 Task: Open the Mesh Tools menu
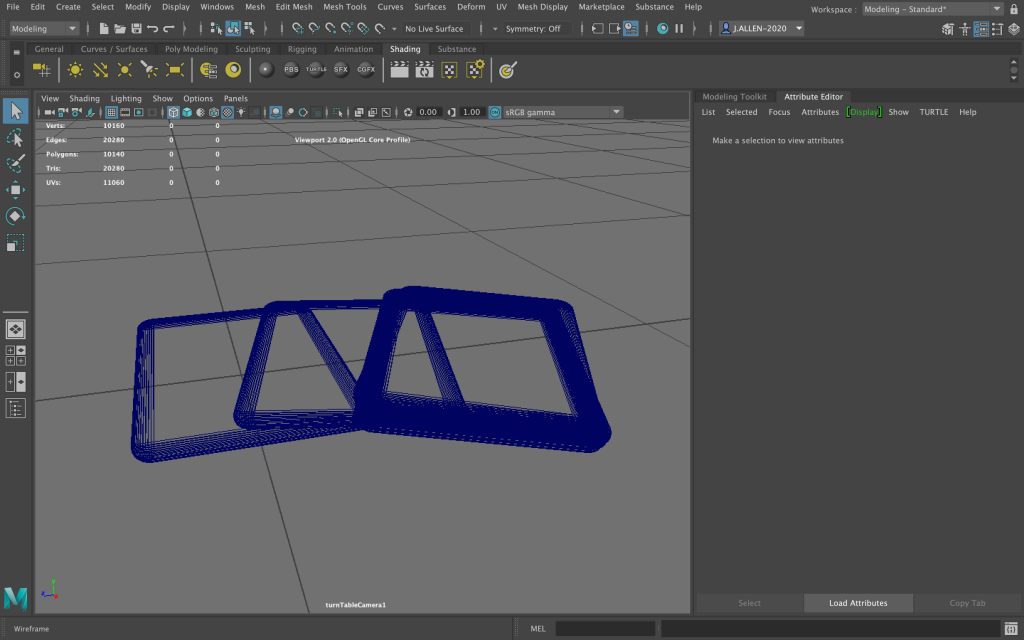[344, 7]
